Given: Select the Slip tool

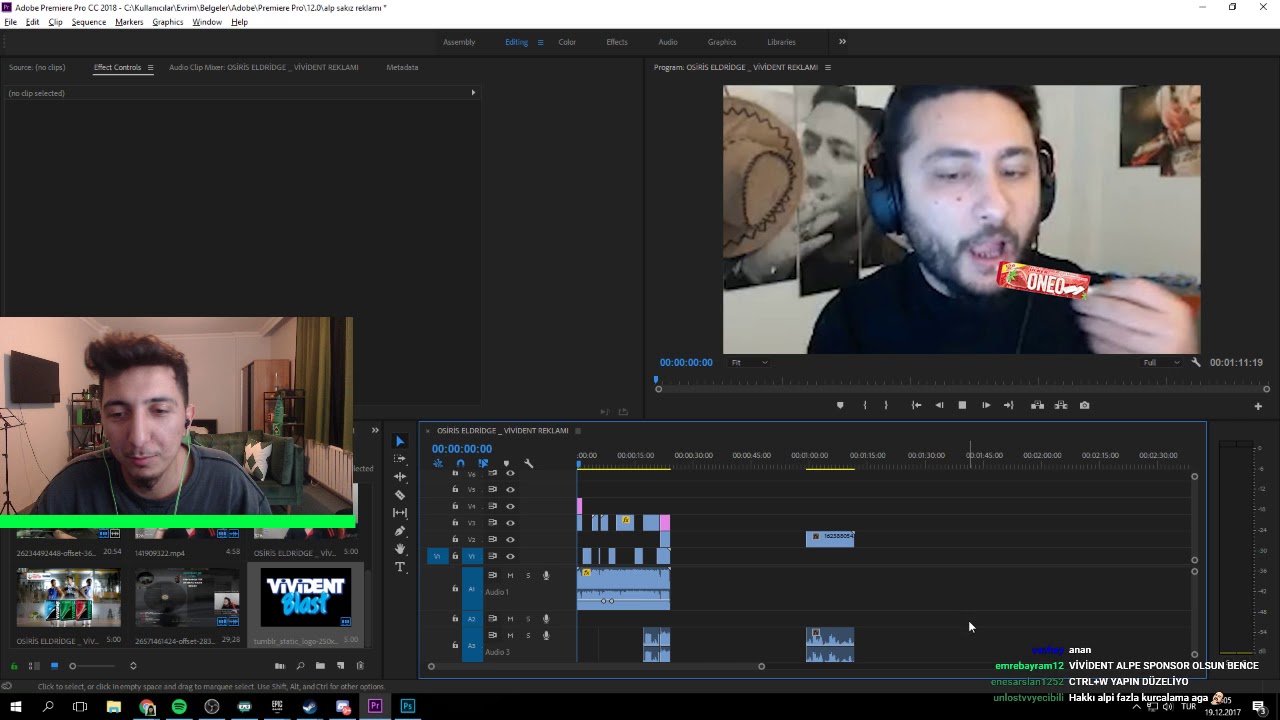Looking at the screenshot, I should coord(400,513).
